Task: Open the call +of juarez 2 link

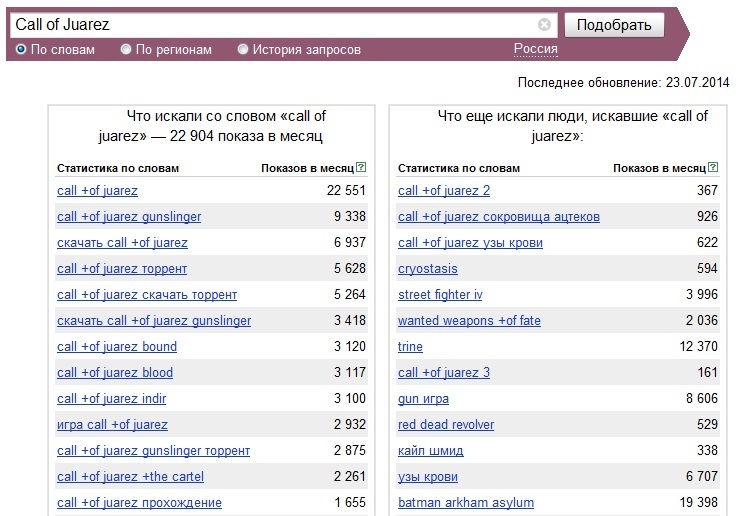Action: [444, 191]
